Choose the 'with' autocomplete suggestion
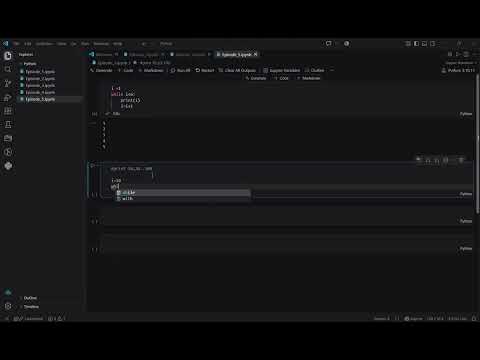The width and height of the screenshot is (480, 360). (x=183, y=199)
